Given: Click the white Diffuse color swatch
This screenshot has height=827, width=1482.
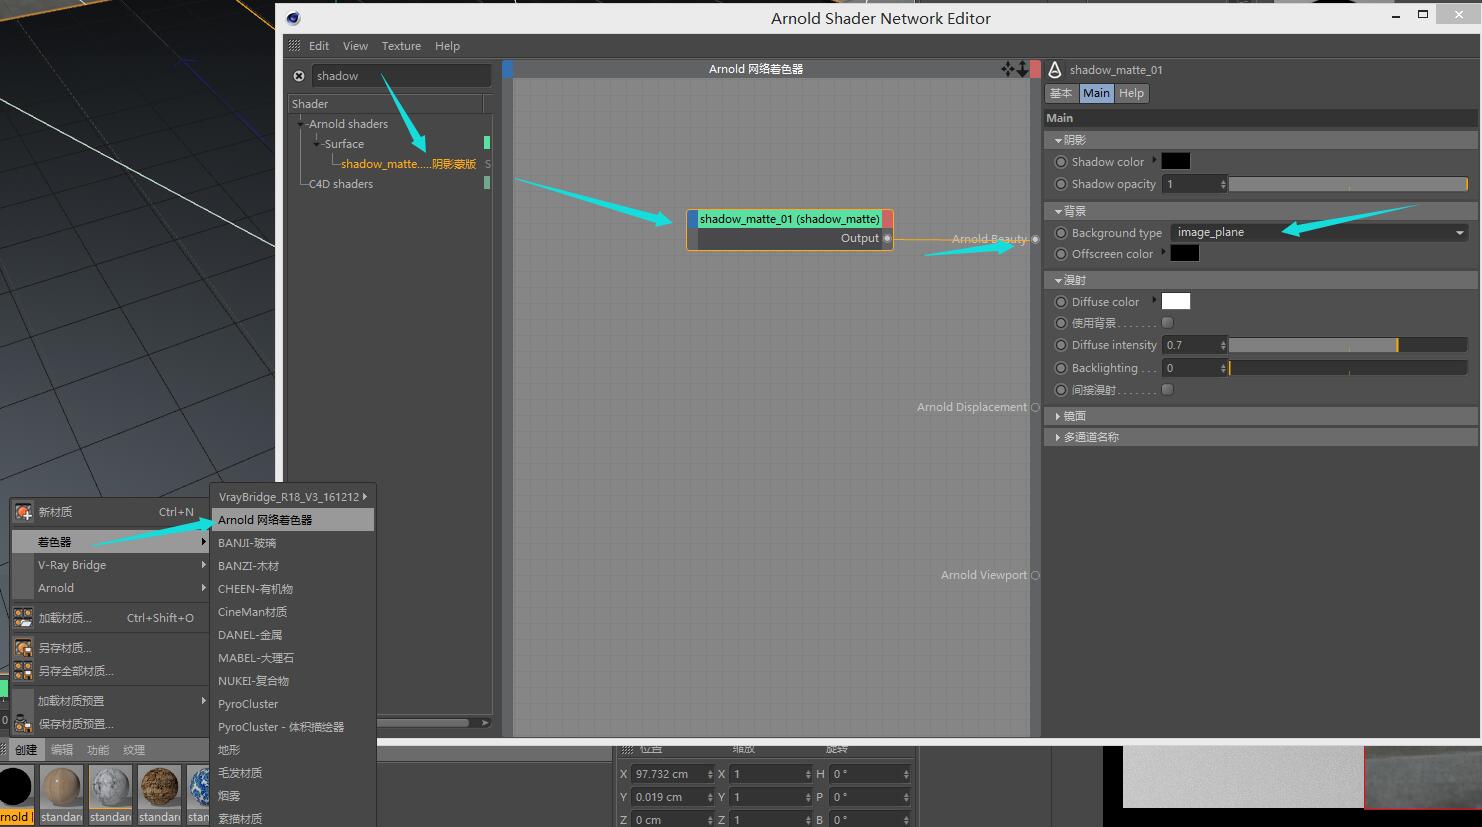Looking at the screenshot, I should click(1176, 301).
